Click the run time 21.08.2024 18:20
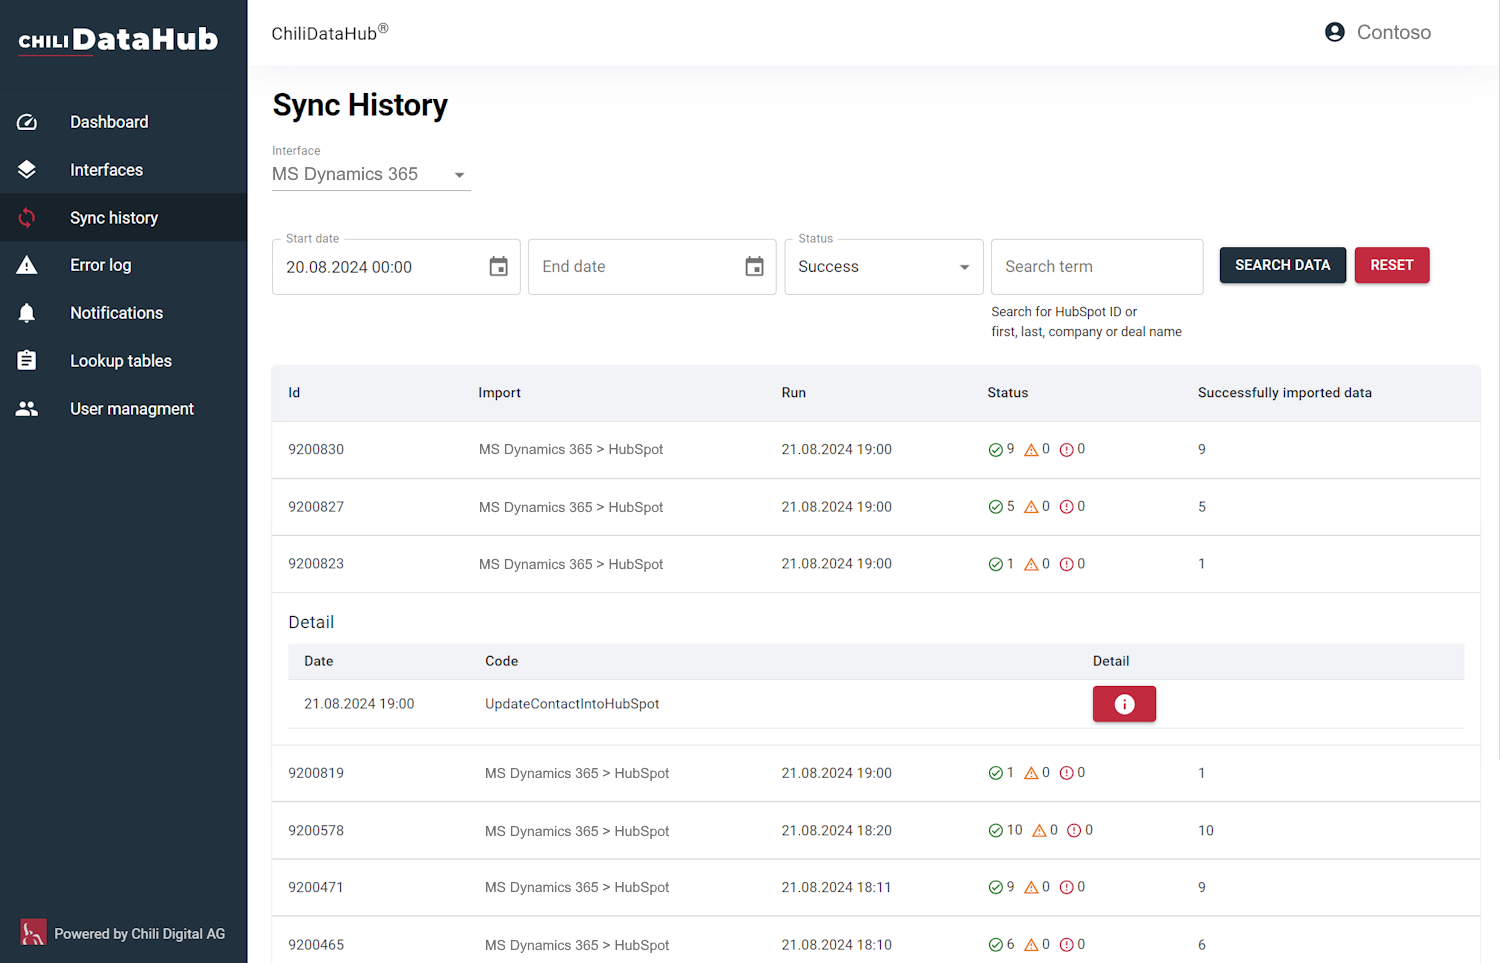The width and height of the screenshot is (1500, 963). [x=836, y=830]
